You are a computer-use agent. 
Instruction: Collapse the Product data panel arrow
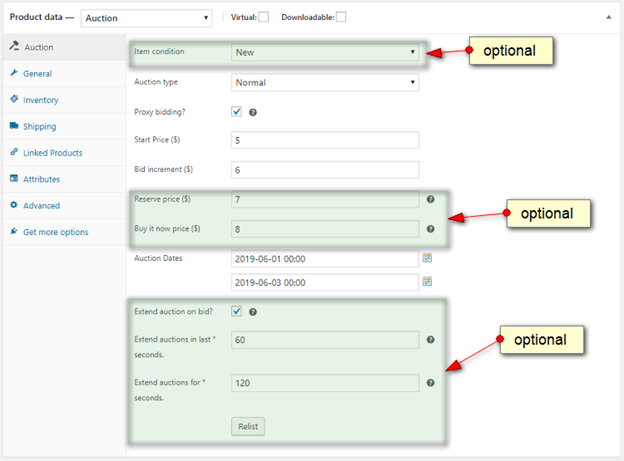point(609,17)
